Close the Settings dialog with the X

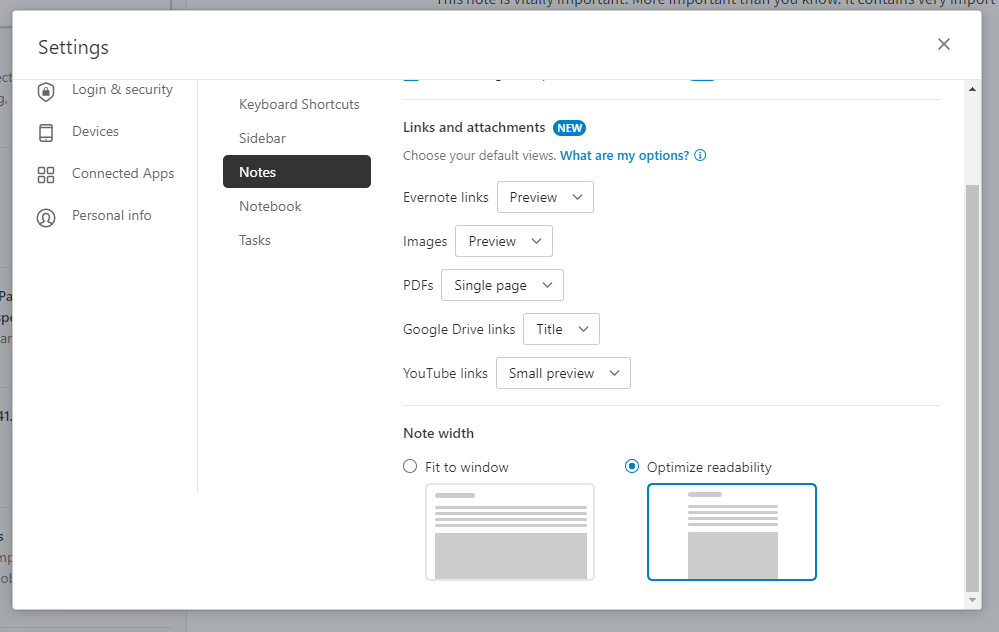[x=944, y=44]
